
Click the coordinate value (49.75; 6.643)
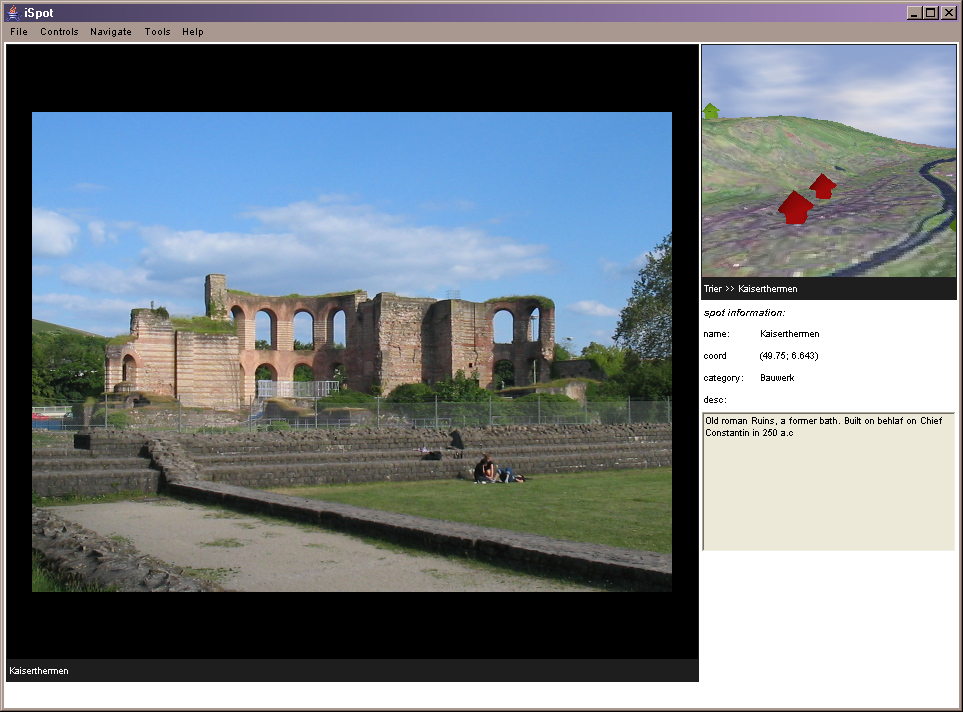point(789,356)
